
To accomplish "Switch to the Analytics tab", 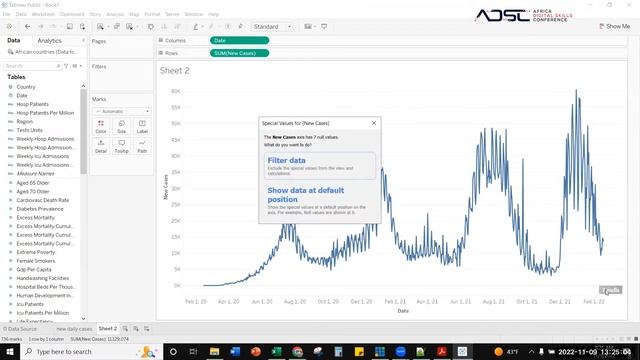I will (x=49, y=41).
